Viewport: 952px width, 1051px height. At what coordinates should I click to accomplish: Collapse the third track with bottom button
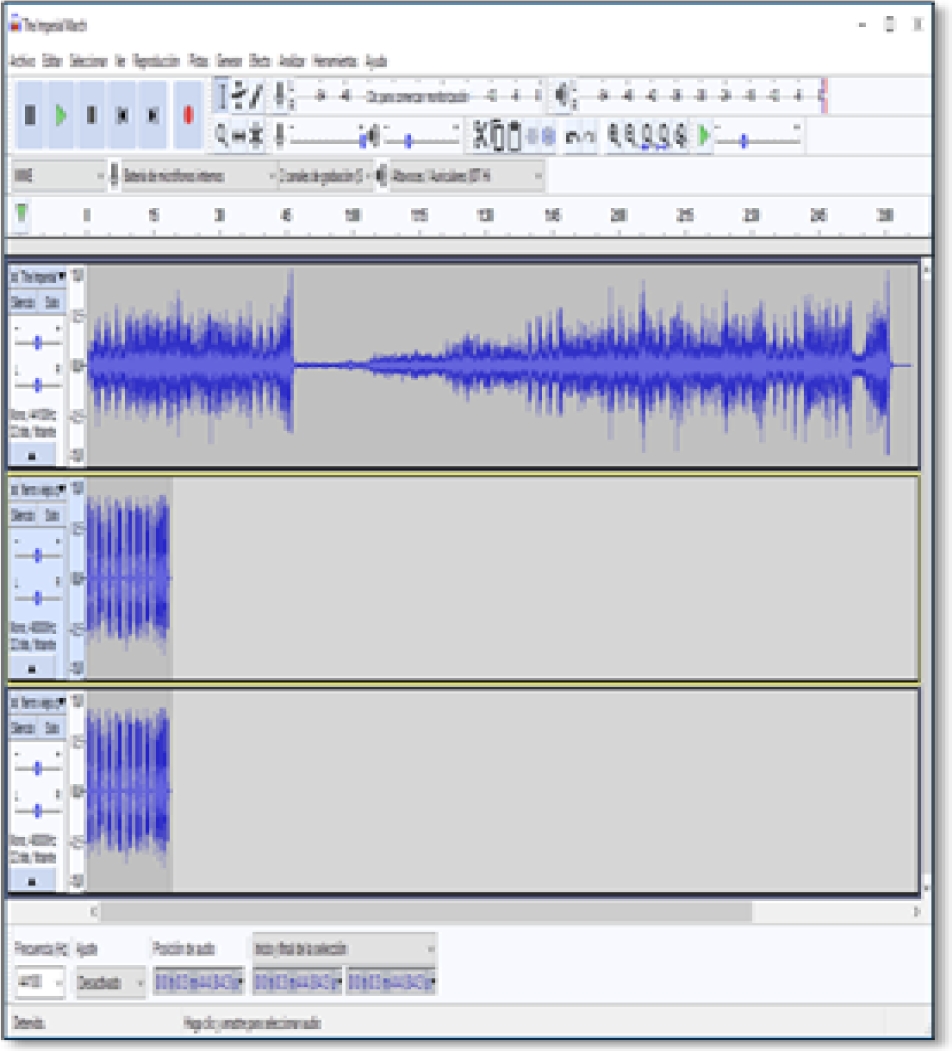pyautogui.click(x=34, y=882)
